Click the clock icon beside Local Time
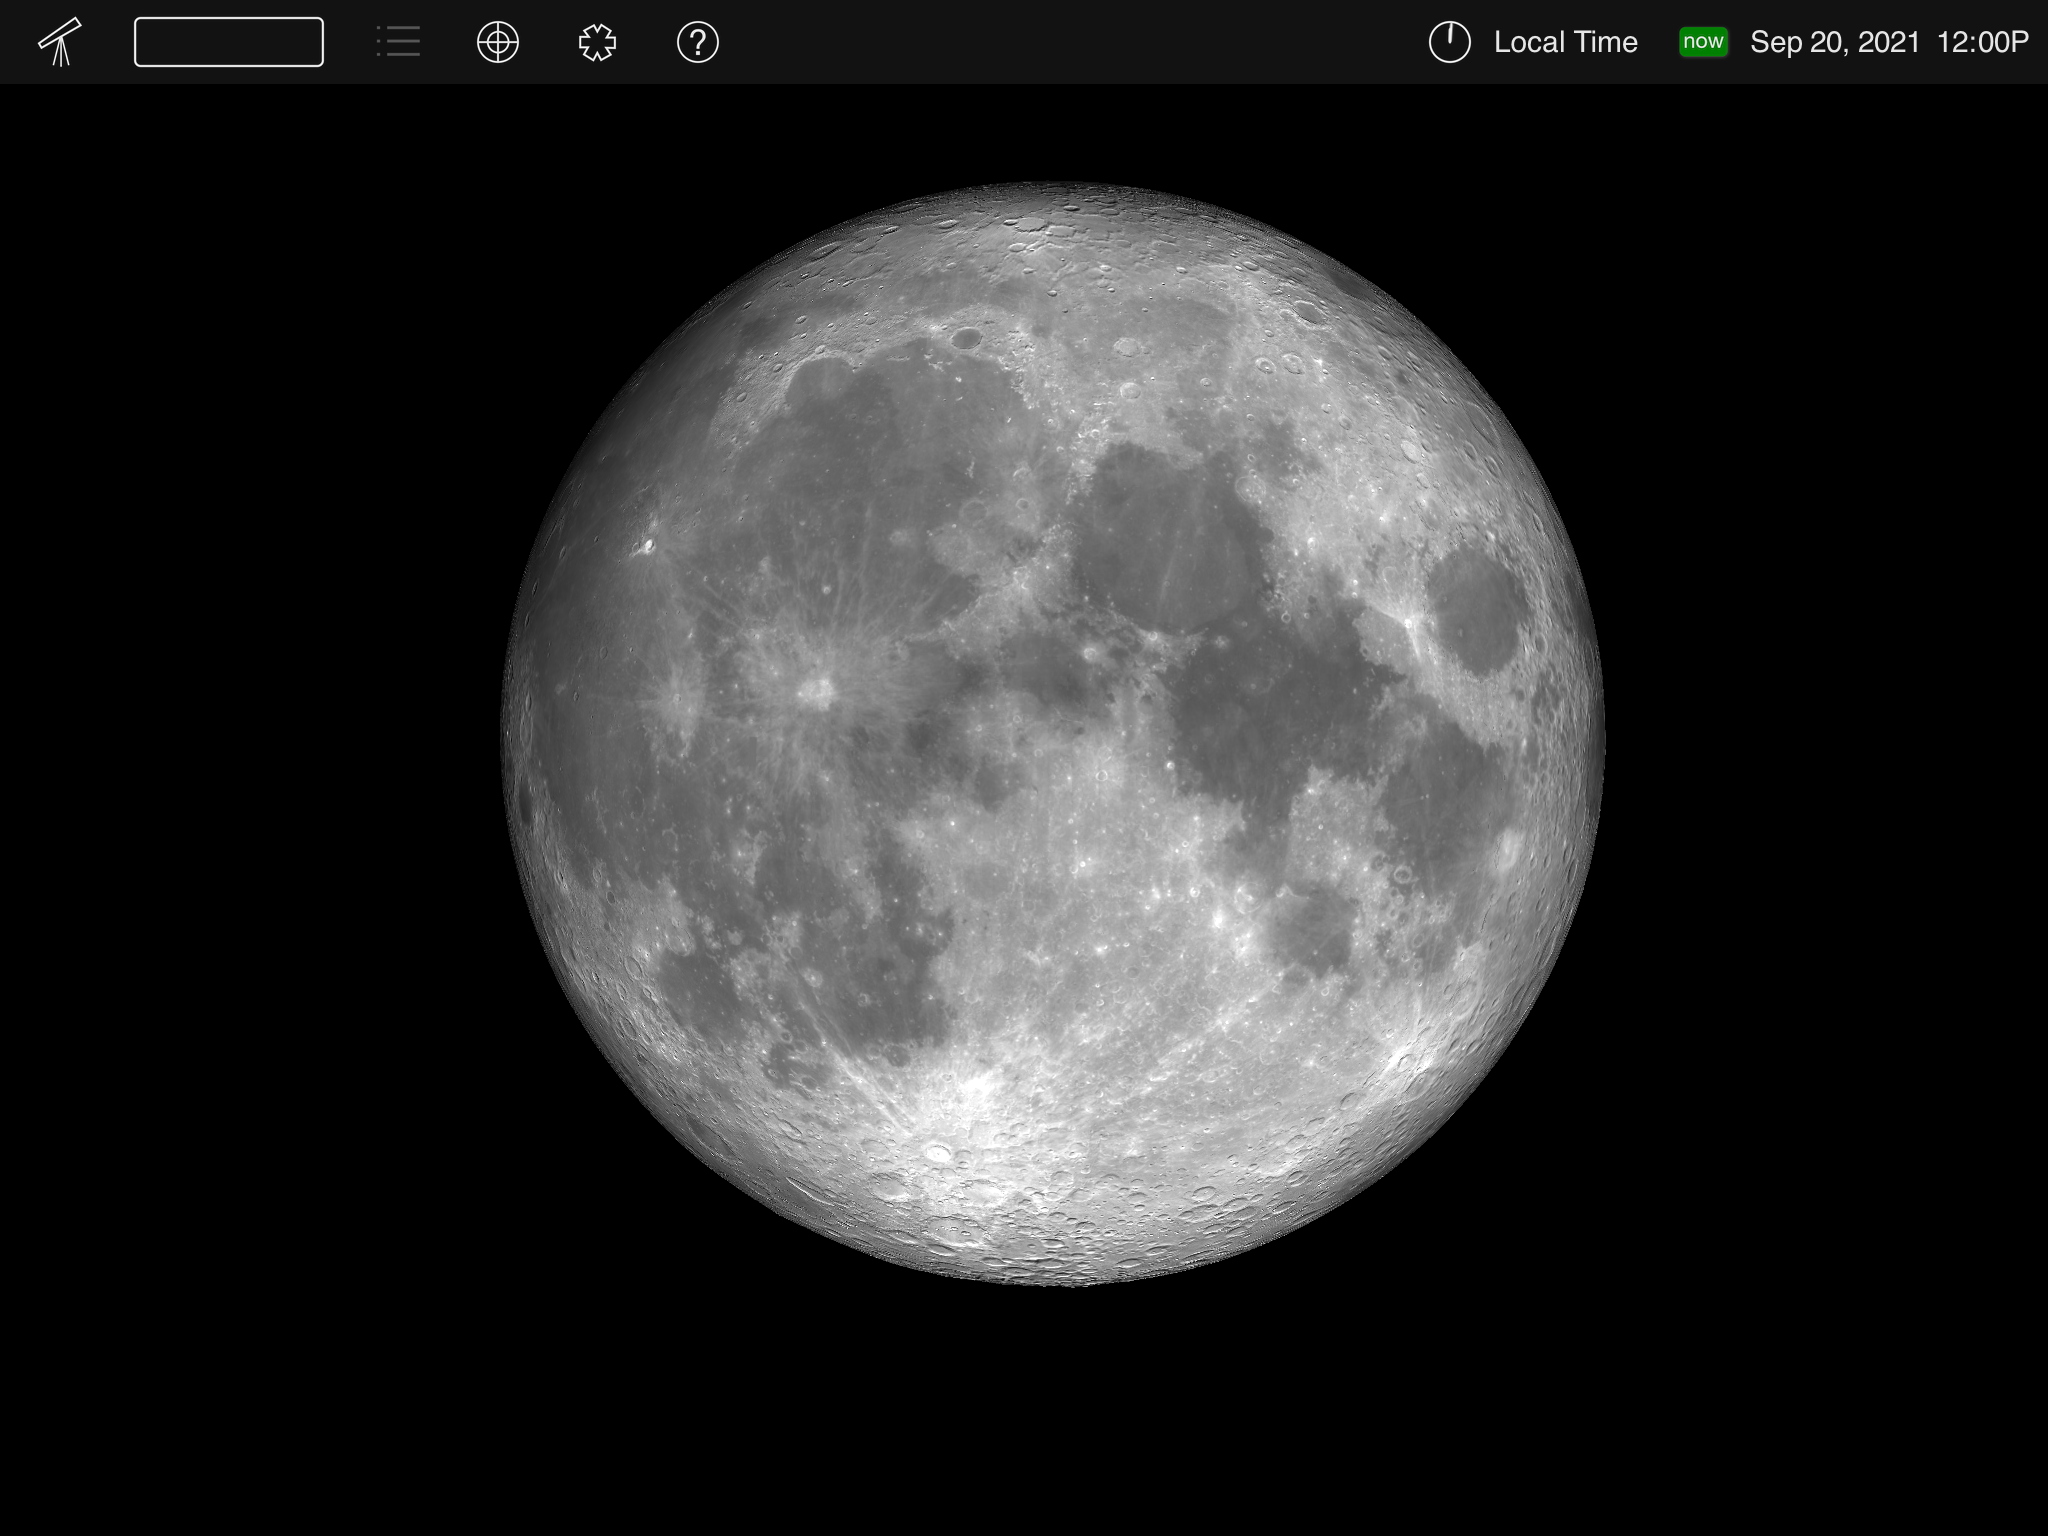The width and height of the screenshot is (2048, 1536). point(1449,42)
